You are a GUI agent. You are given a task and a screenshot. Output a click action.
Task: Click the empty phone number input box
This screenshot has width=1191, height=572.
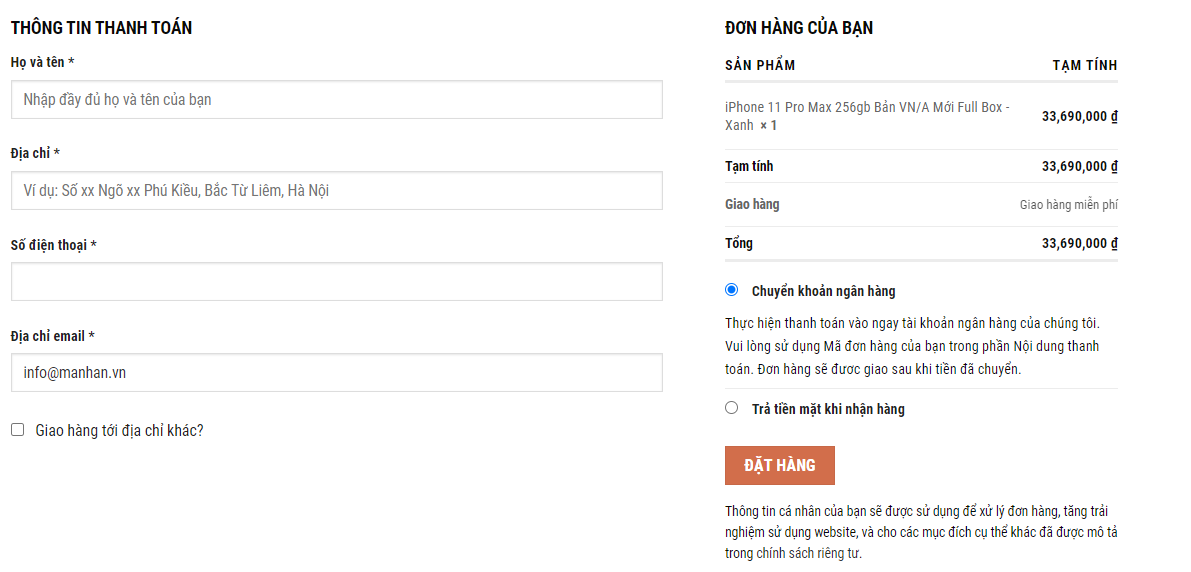[x=336, y=282]
